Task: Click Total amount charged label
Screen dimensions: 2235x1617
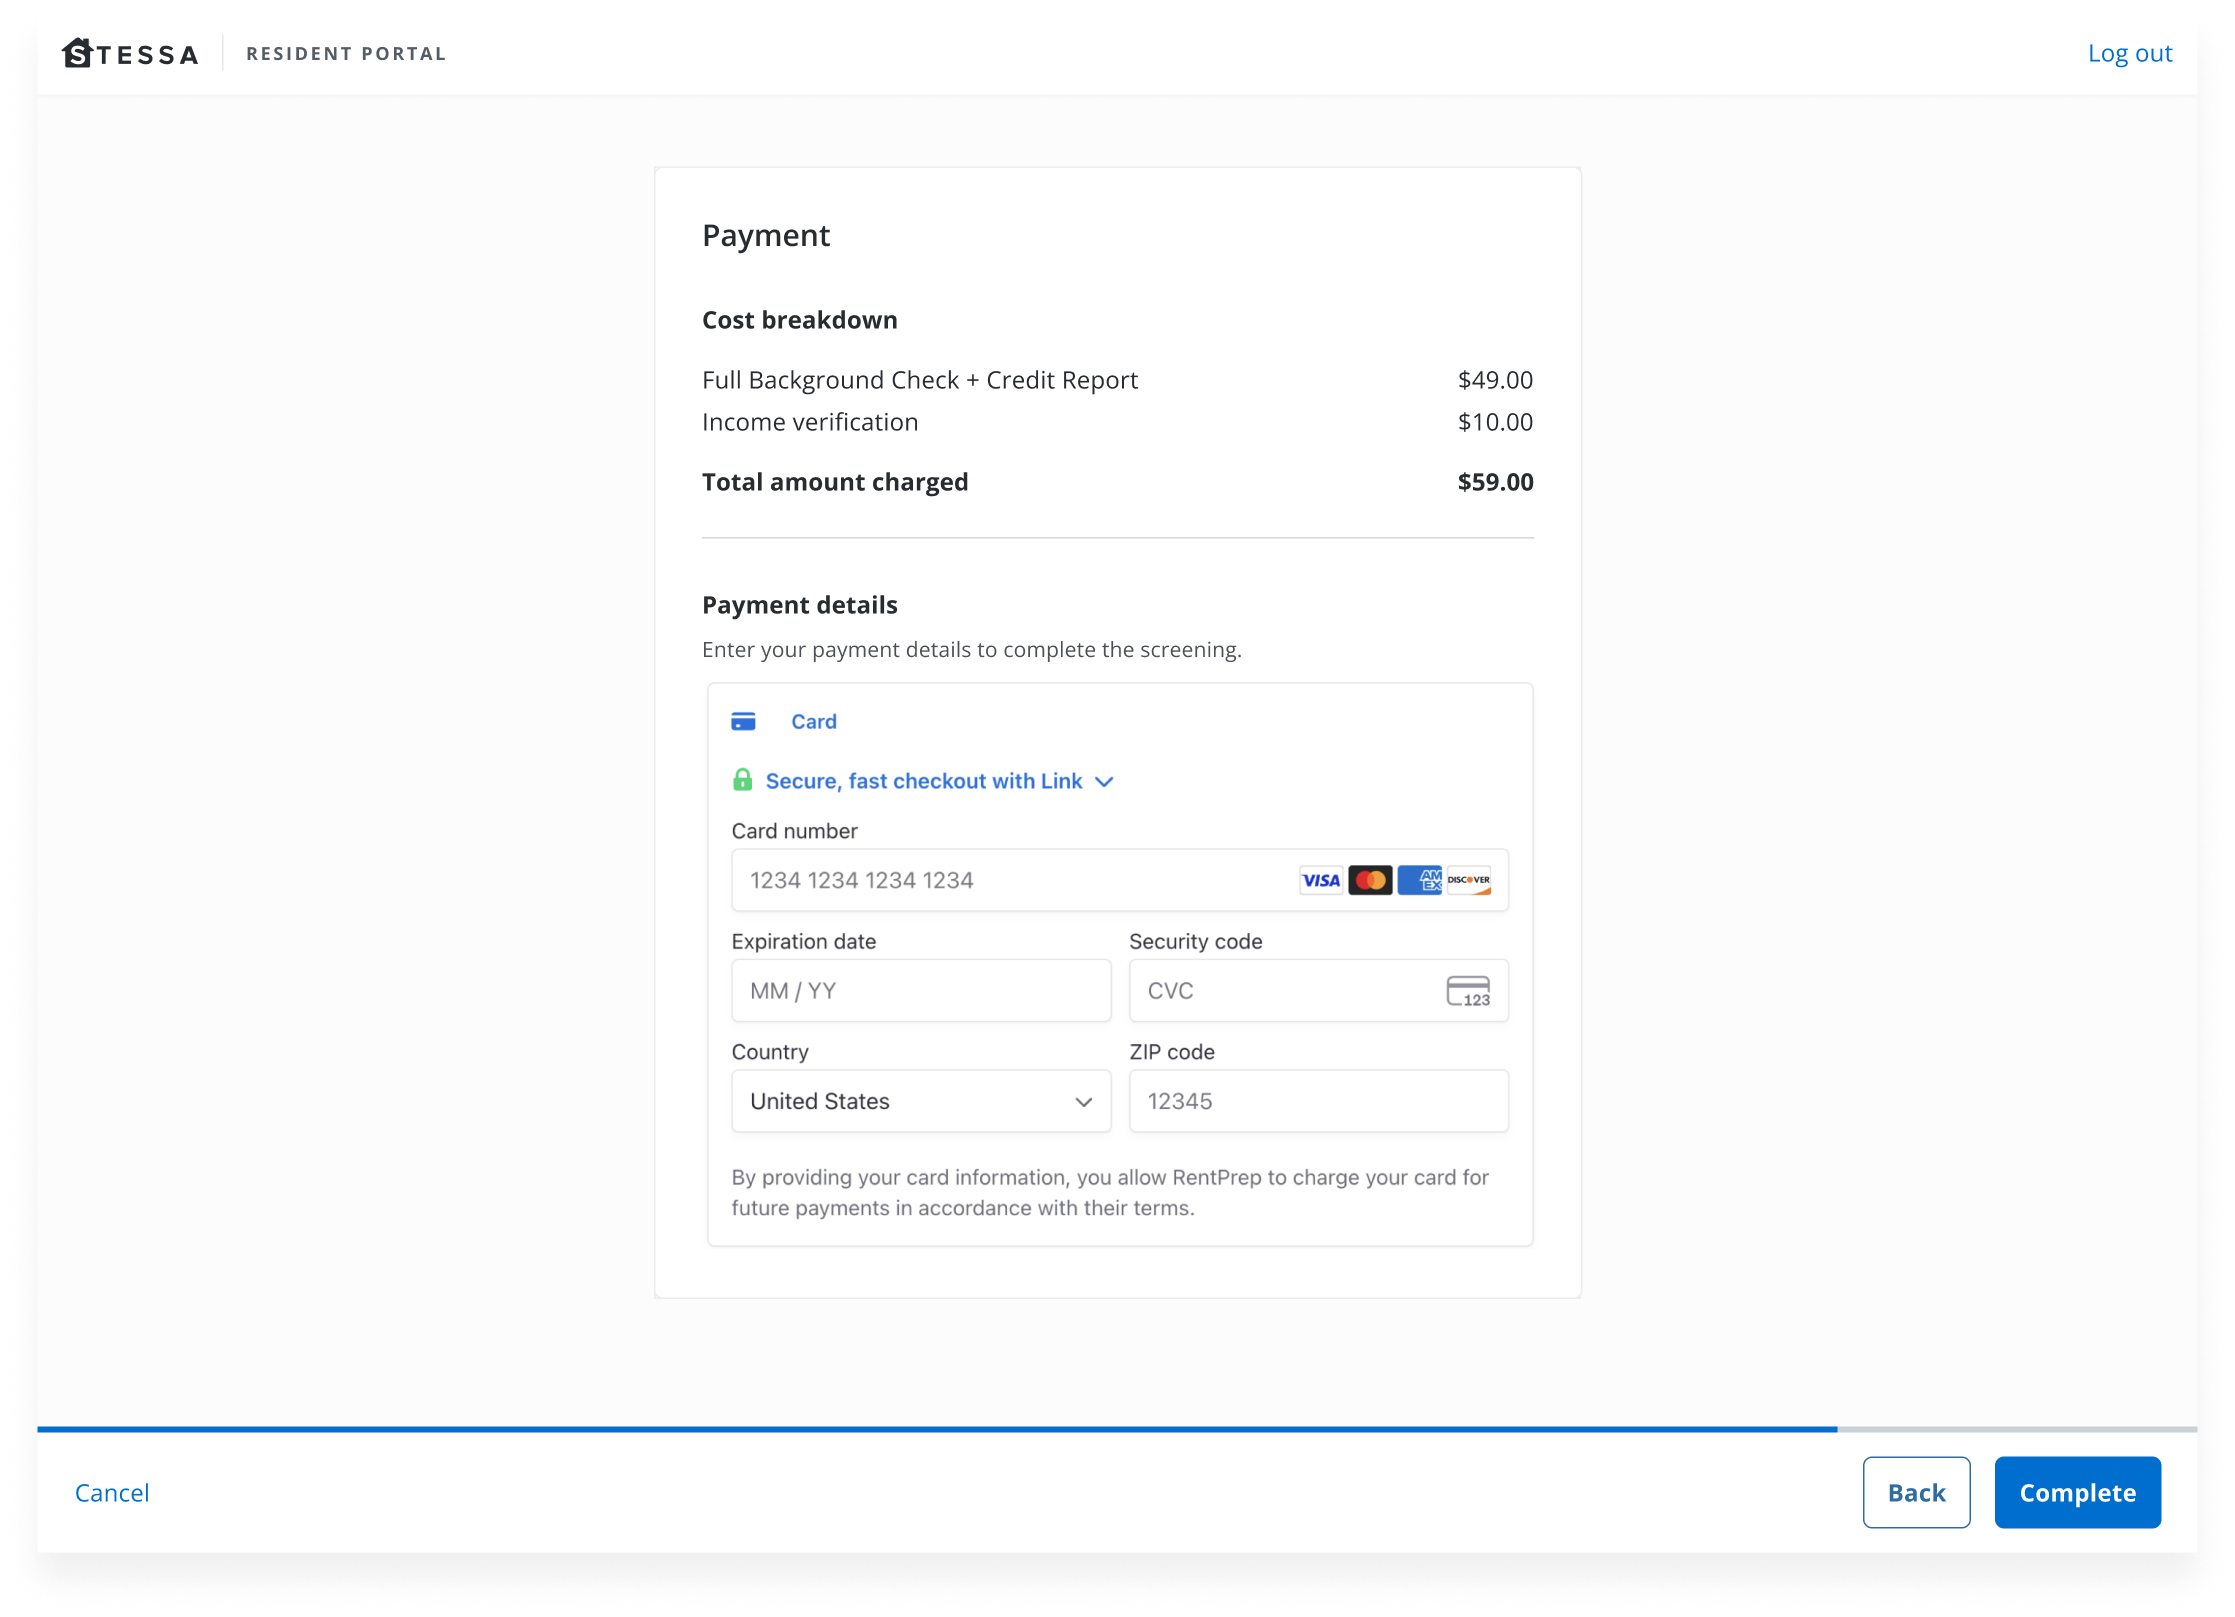Action: [835, 482]
